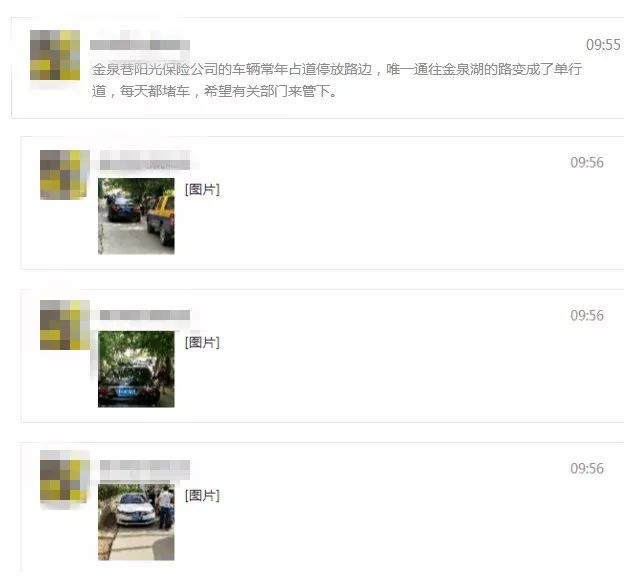Click the avatar next to the white car photo

click(x=65, y=476)
